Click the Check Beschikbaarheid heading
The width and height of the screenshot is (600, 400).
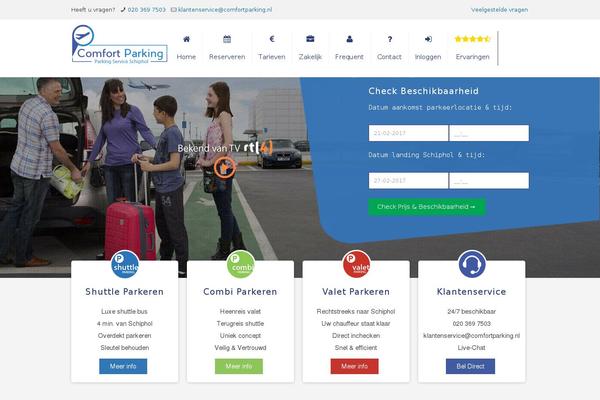[x=424, y=91]
